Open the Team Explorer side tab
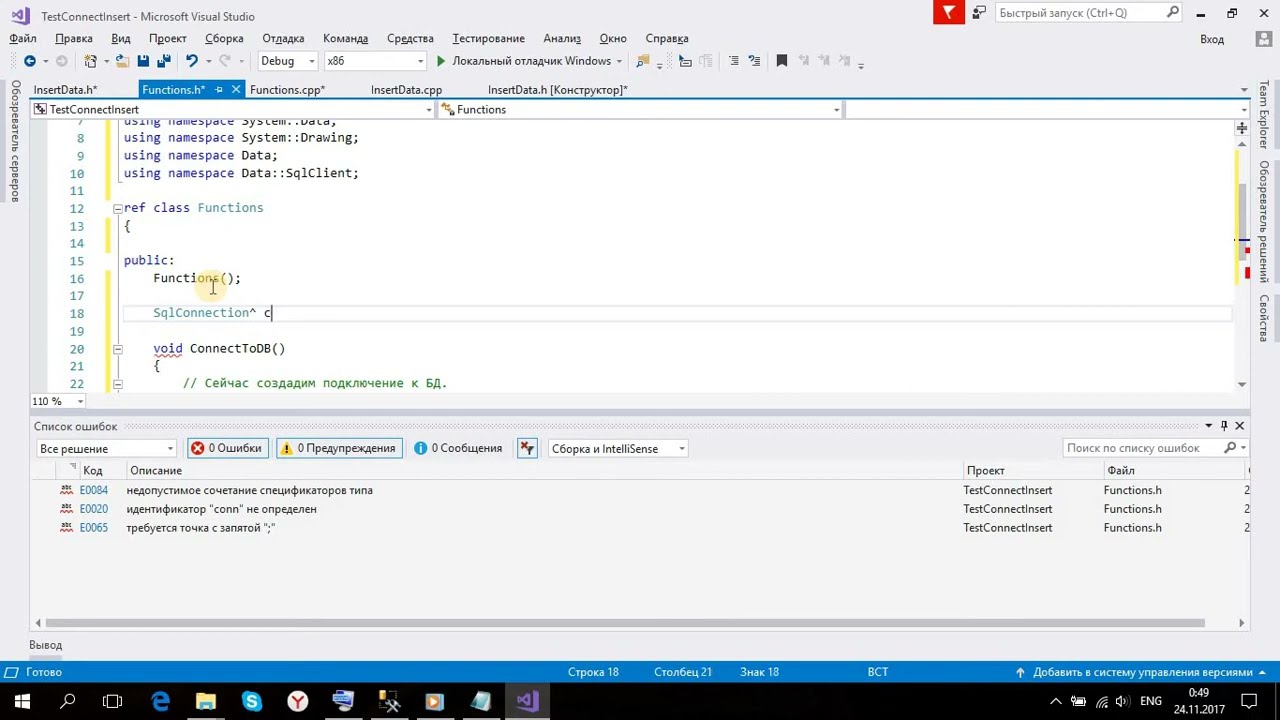Image resolution: width=1280 pixels, height=720 pixels. pyautogui.click(x=1264, y=115)
